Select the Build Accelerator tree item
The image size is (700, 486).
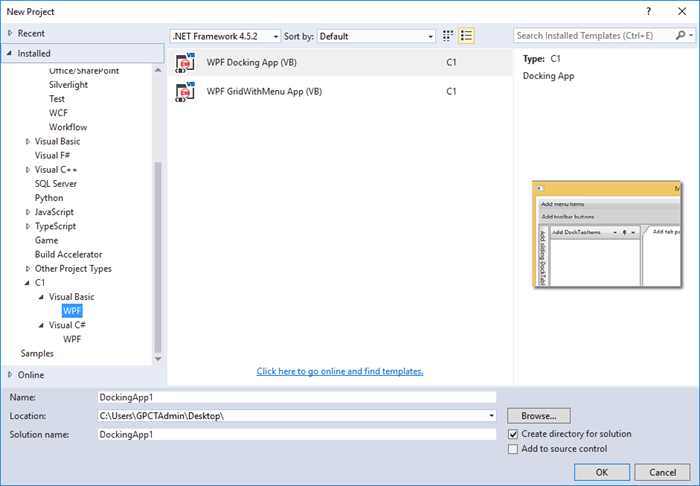click(x=68, y=254)
